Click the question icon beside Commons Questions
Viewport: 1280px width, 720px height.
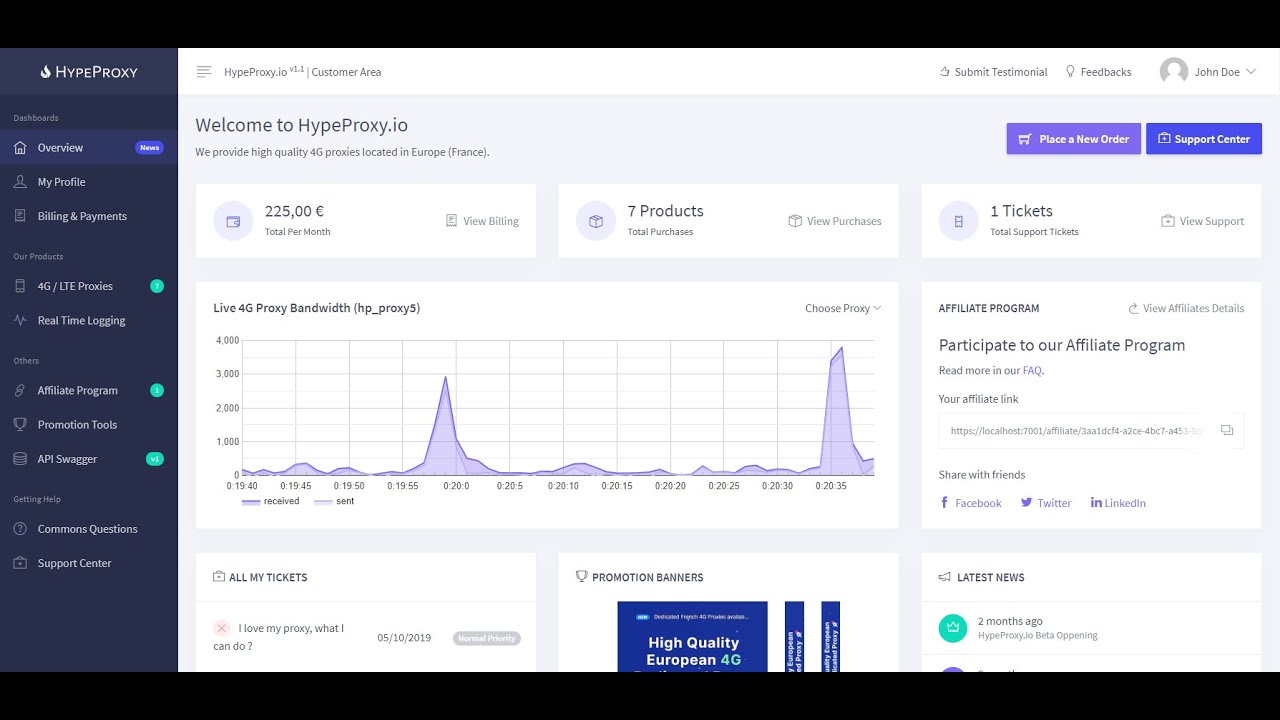pyautogui.click(x=20, y=529)
